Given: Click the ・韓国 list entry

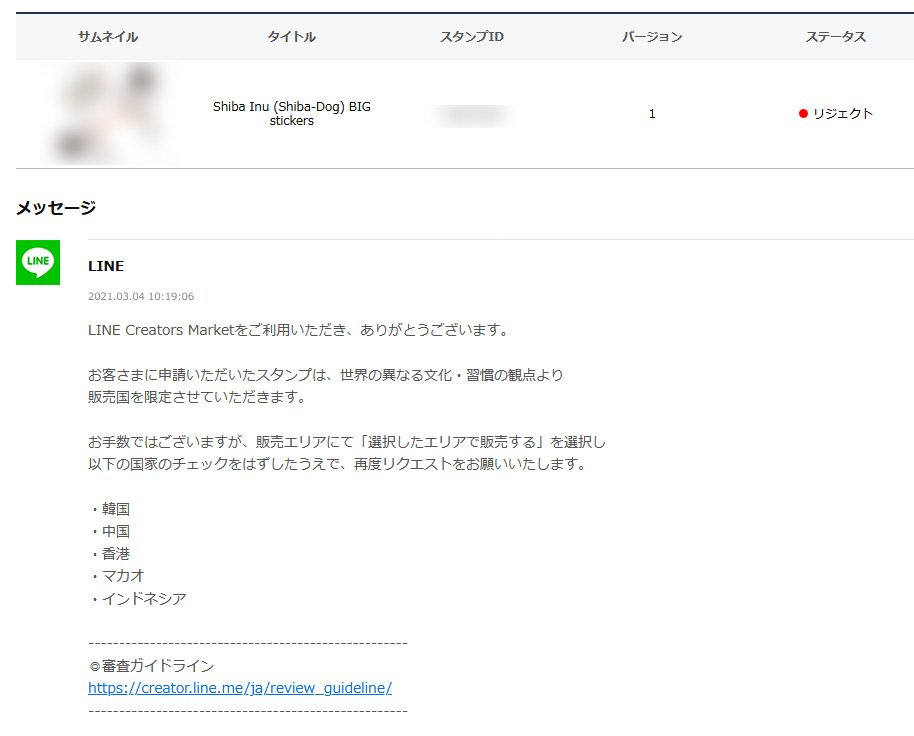Looking at the screenshot, I should pyautogui.click(x=110, y=509).
